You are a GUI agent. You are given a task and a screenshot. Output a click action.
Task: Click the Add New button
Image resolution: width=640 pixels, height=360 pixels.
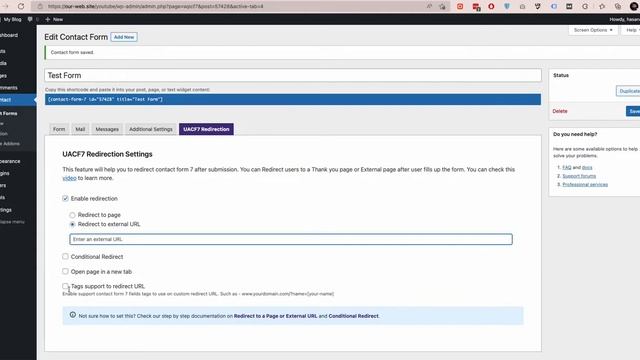point(124,37)
